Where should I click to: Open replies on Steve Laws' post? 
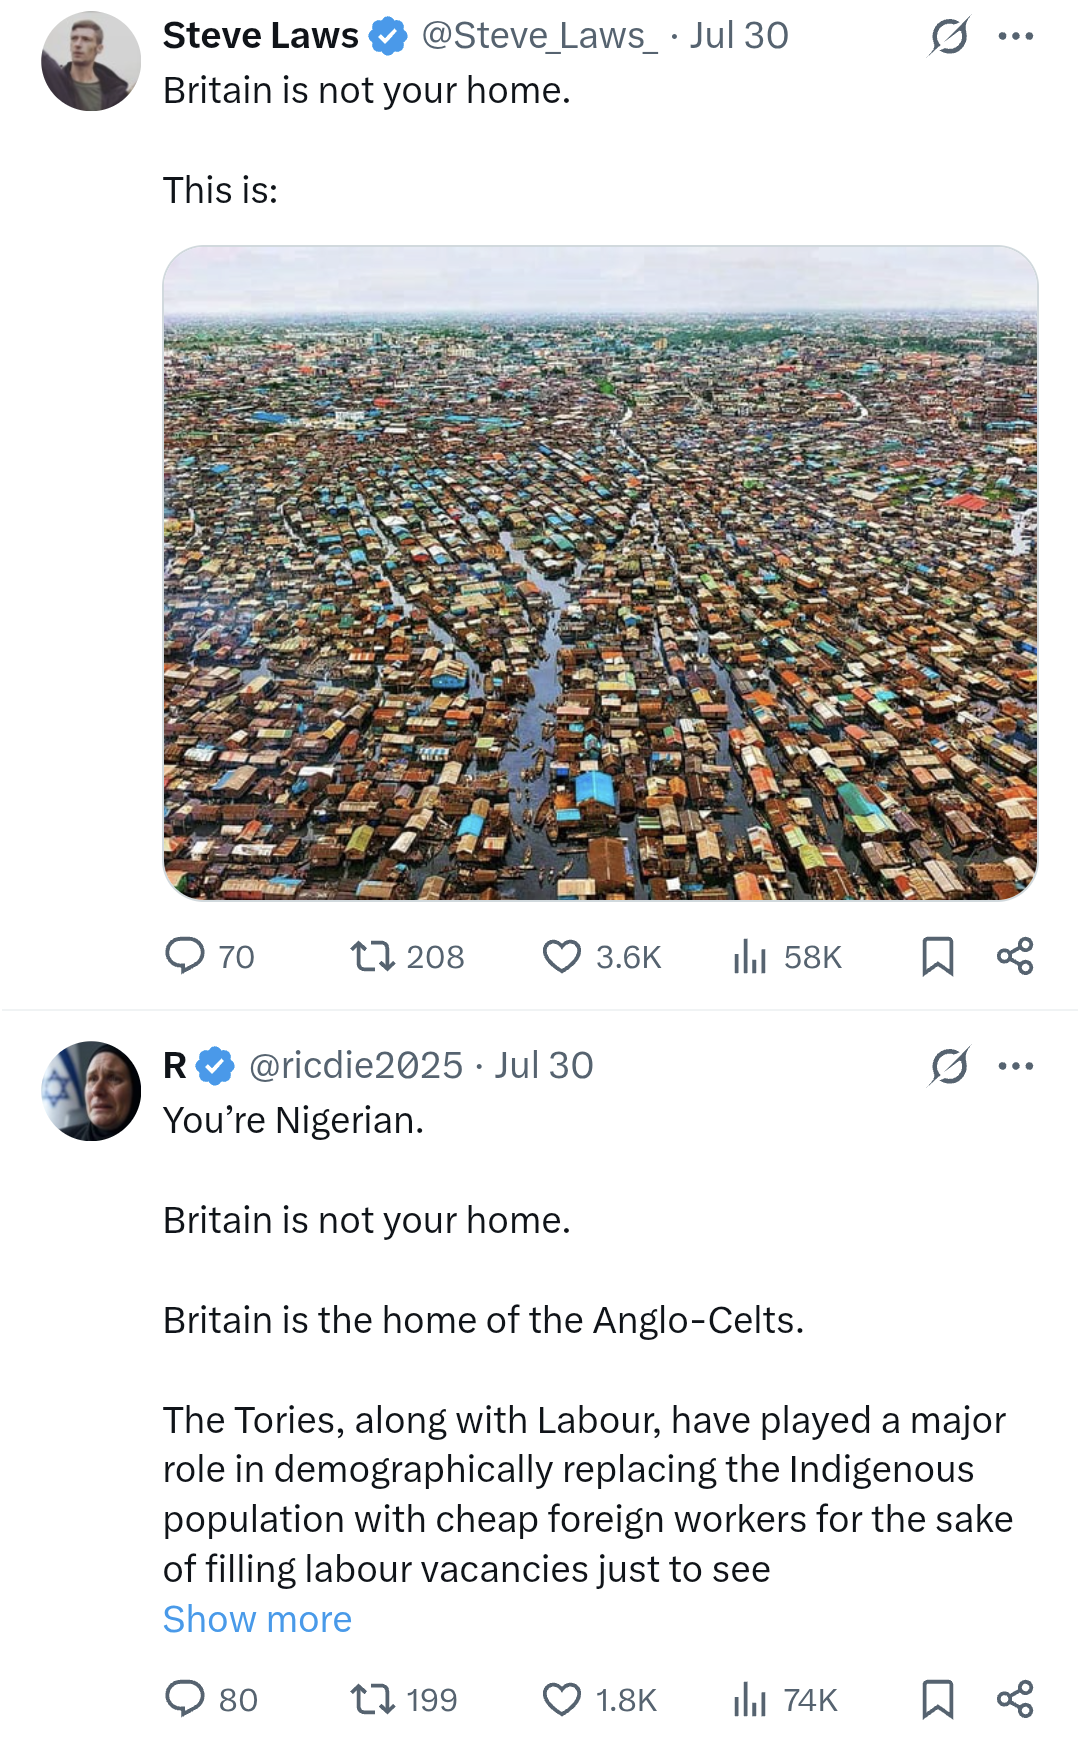pyautogui.click(x=209, y=956)
